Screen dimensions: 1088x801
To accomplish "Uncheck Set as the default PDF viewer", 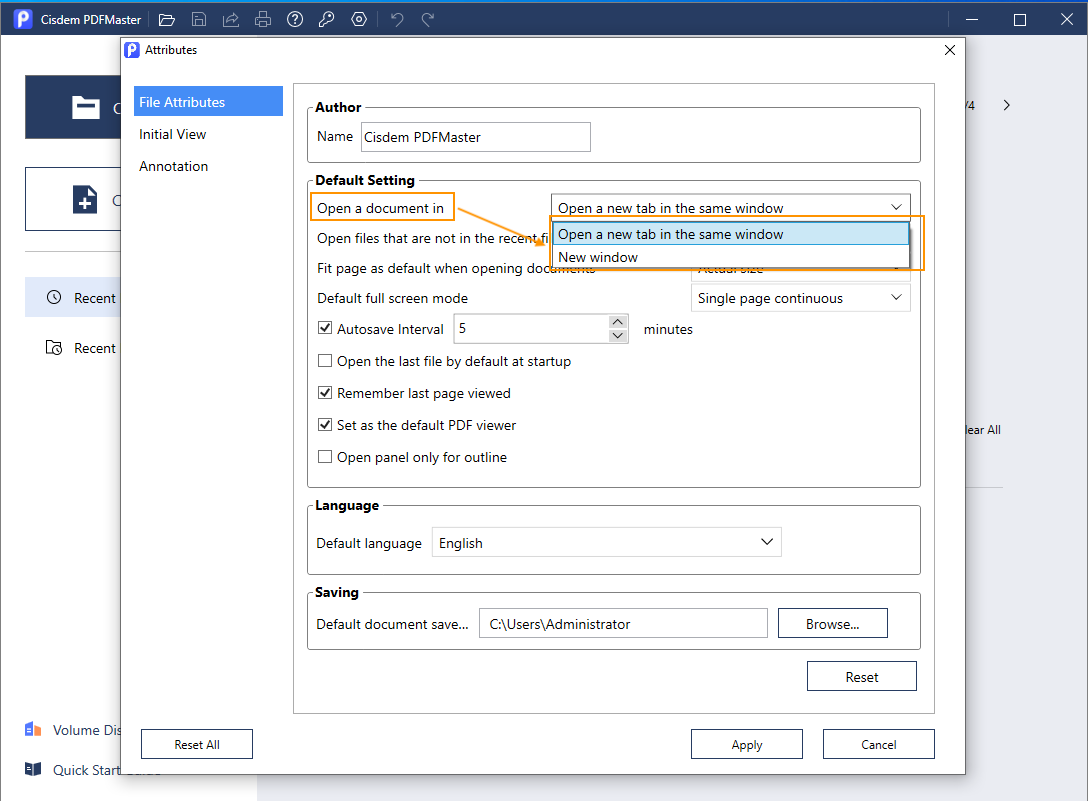I will point(325,424).
